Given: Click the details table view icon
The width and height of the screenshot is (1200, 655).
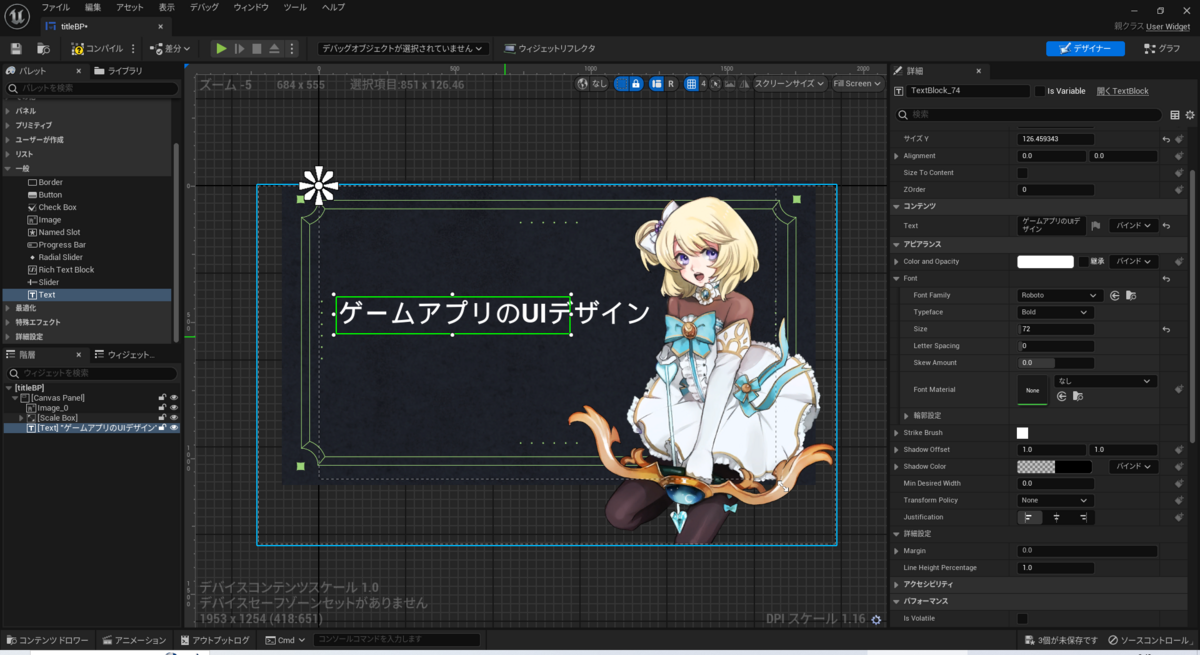Looking at the screenshot, I should tap(1175, 115).
